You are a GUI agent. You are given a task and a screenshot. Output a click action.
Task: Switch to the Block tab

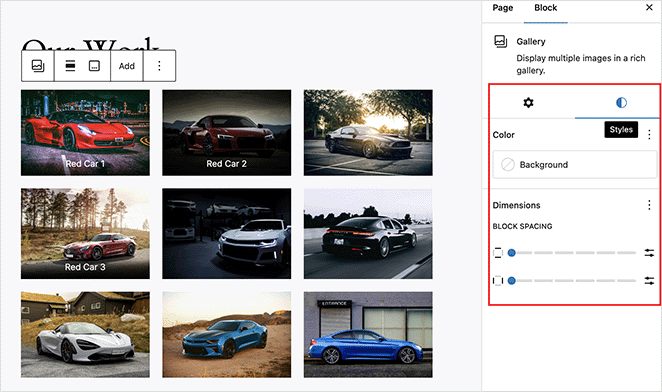(x=545, y=8)
